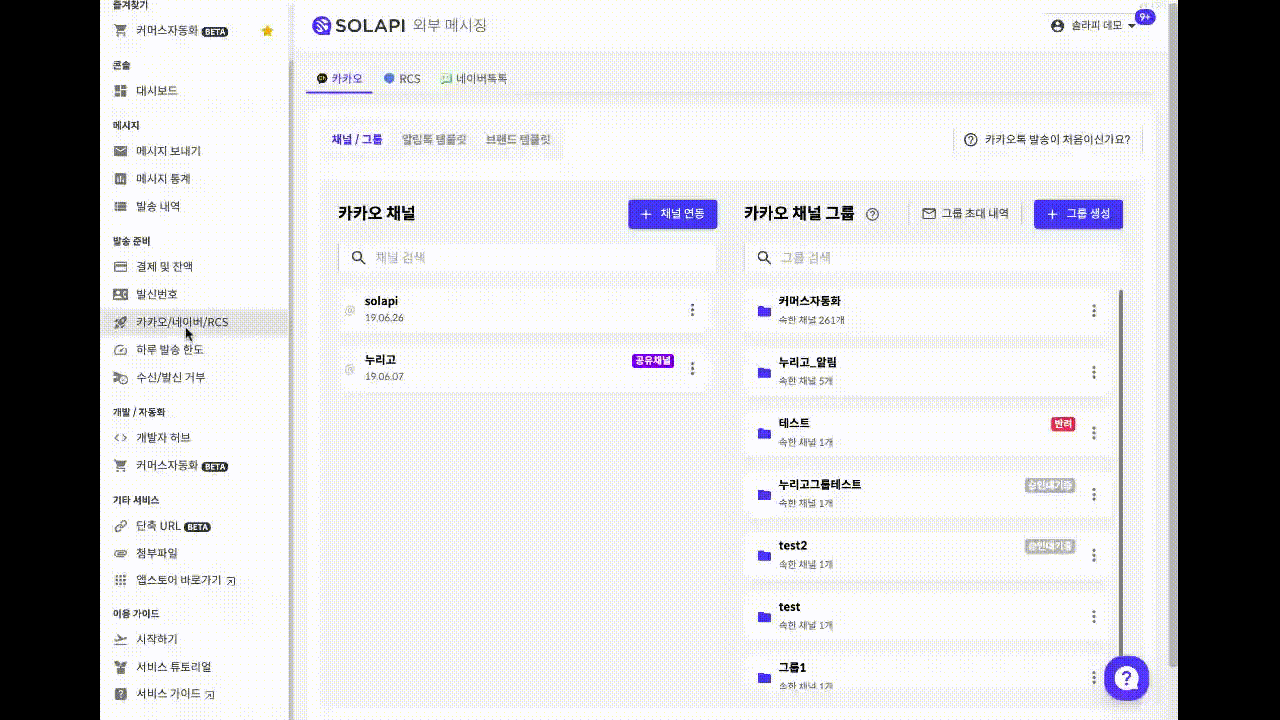Click the 채널 연동 button
1280x720 pixels.
pos(672,214)
